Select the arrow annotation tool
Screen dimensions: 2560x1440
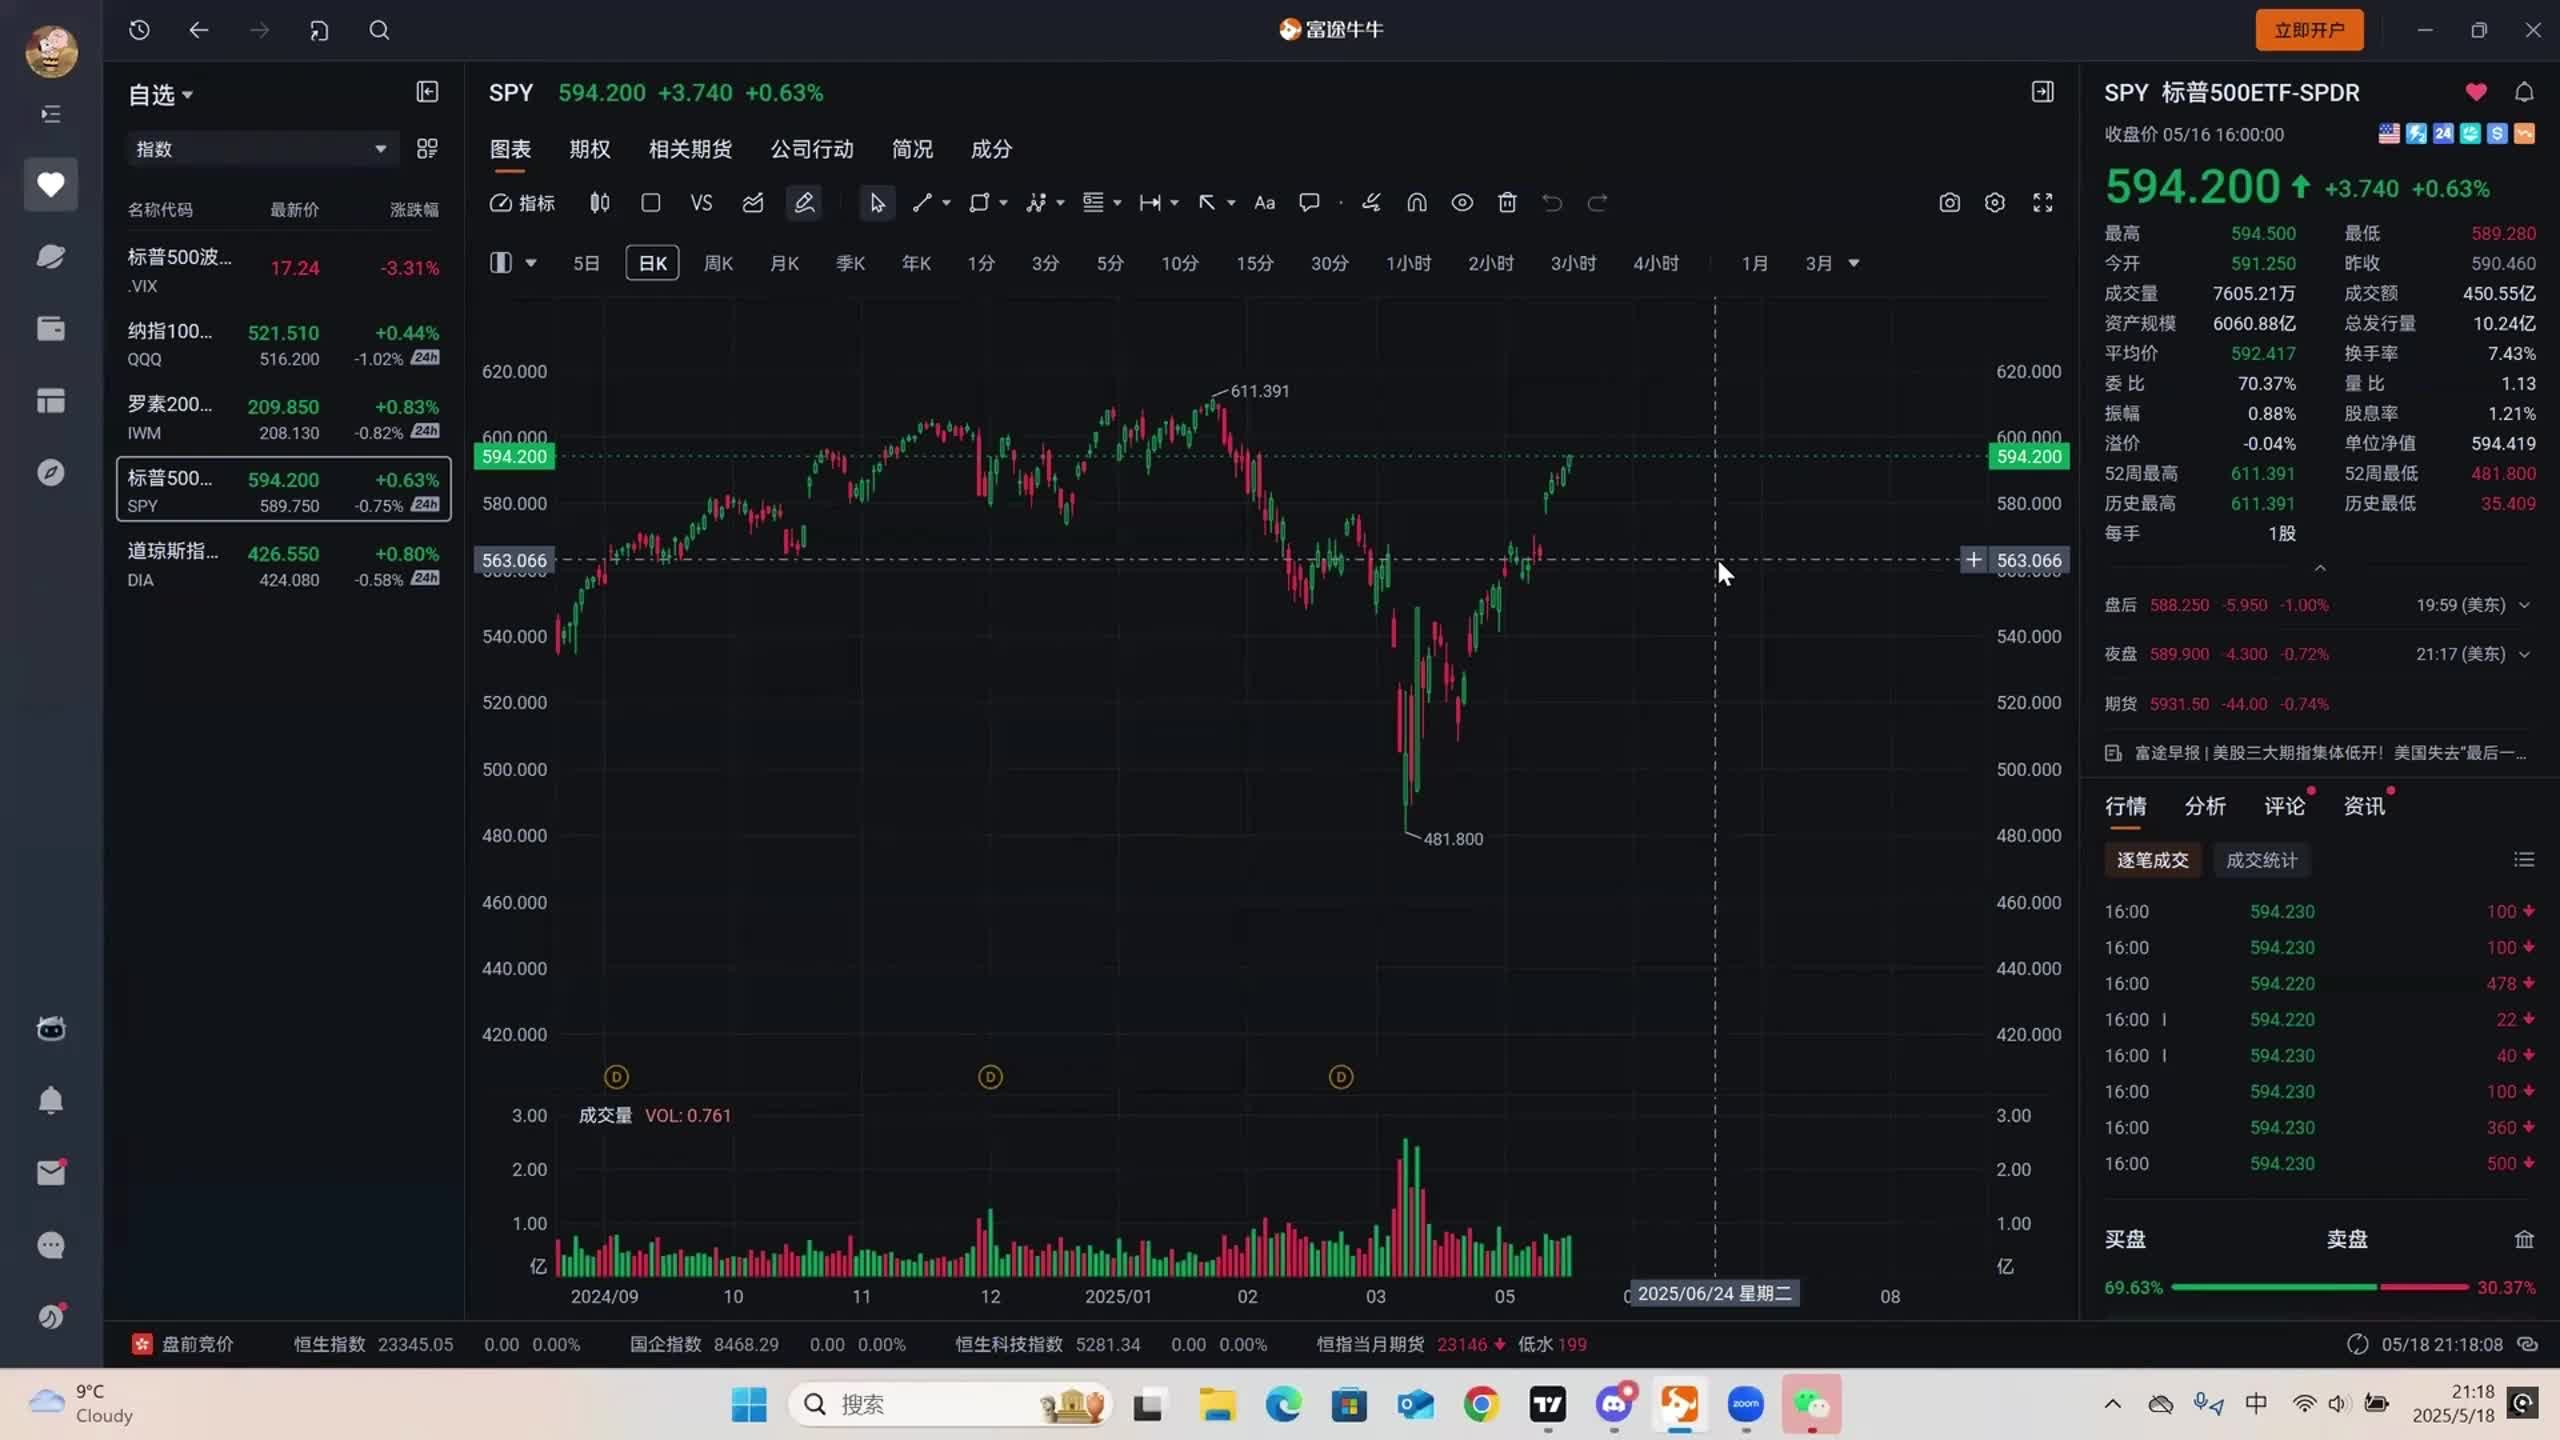1207,203
